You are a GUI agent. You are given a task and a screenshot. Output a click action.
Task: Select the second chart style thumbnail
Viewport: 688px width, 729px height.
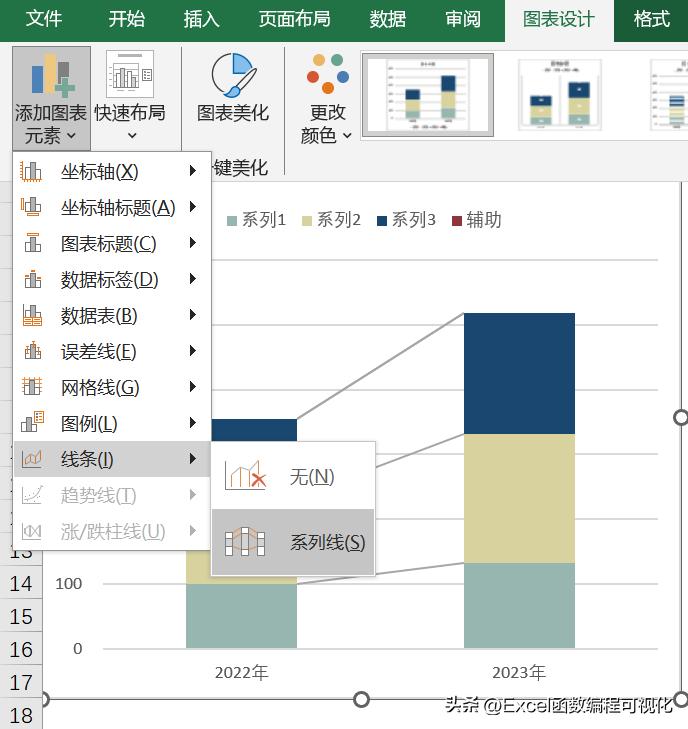click(560, 95)
